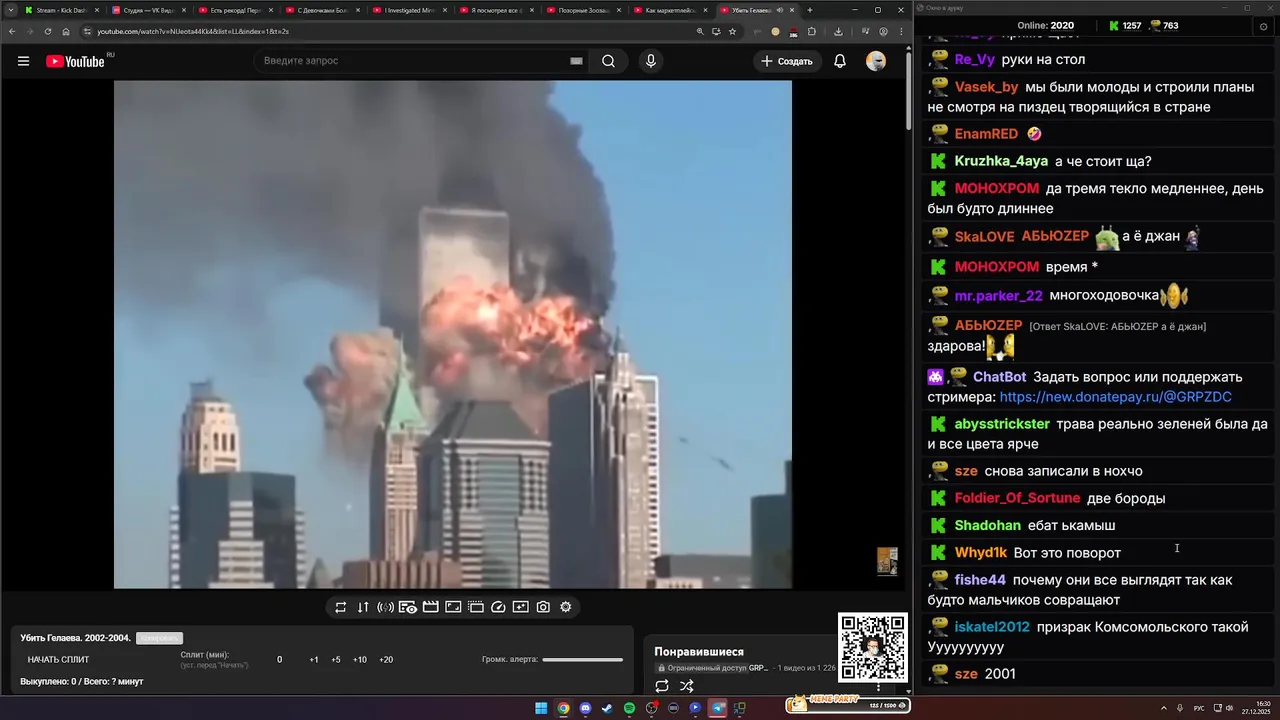This screenshot has height=720, width=1280.
Task: Click НАЧАТЬ СПЛИТ button
Action: 58,659
